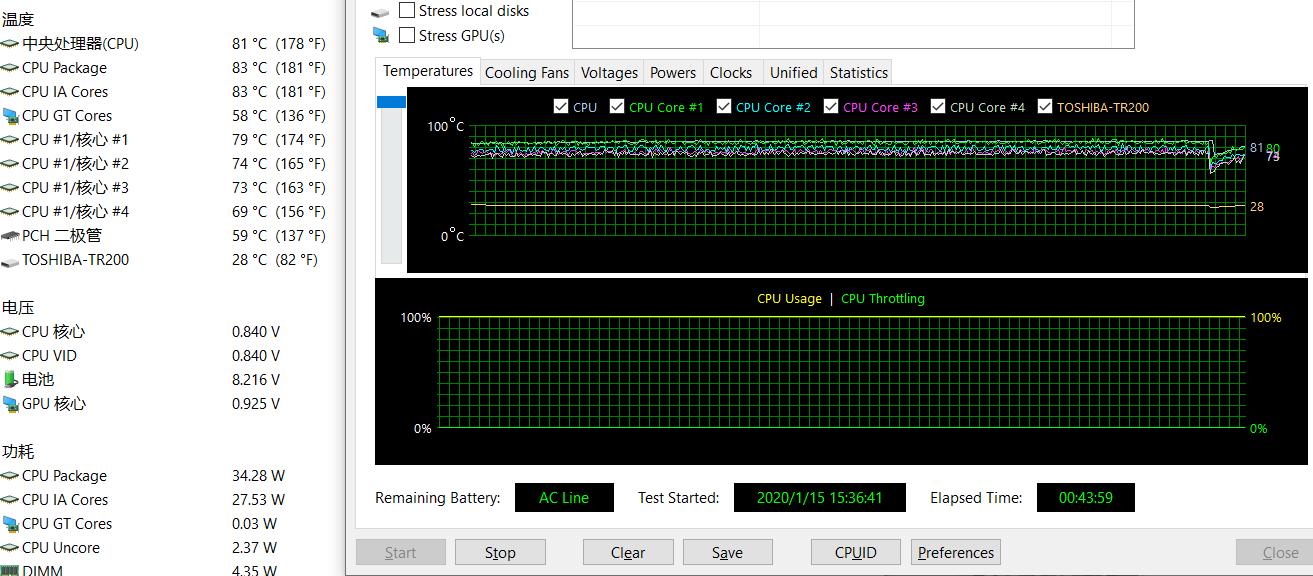Screen dimensions: 1313x576
Task: Click the CPU Throttling graph label
Action: (x=882, y=299)
